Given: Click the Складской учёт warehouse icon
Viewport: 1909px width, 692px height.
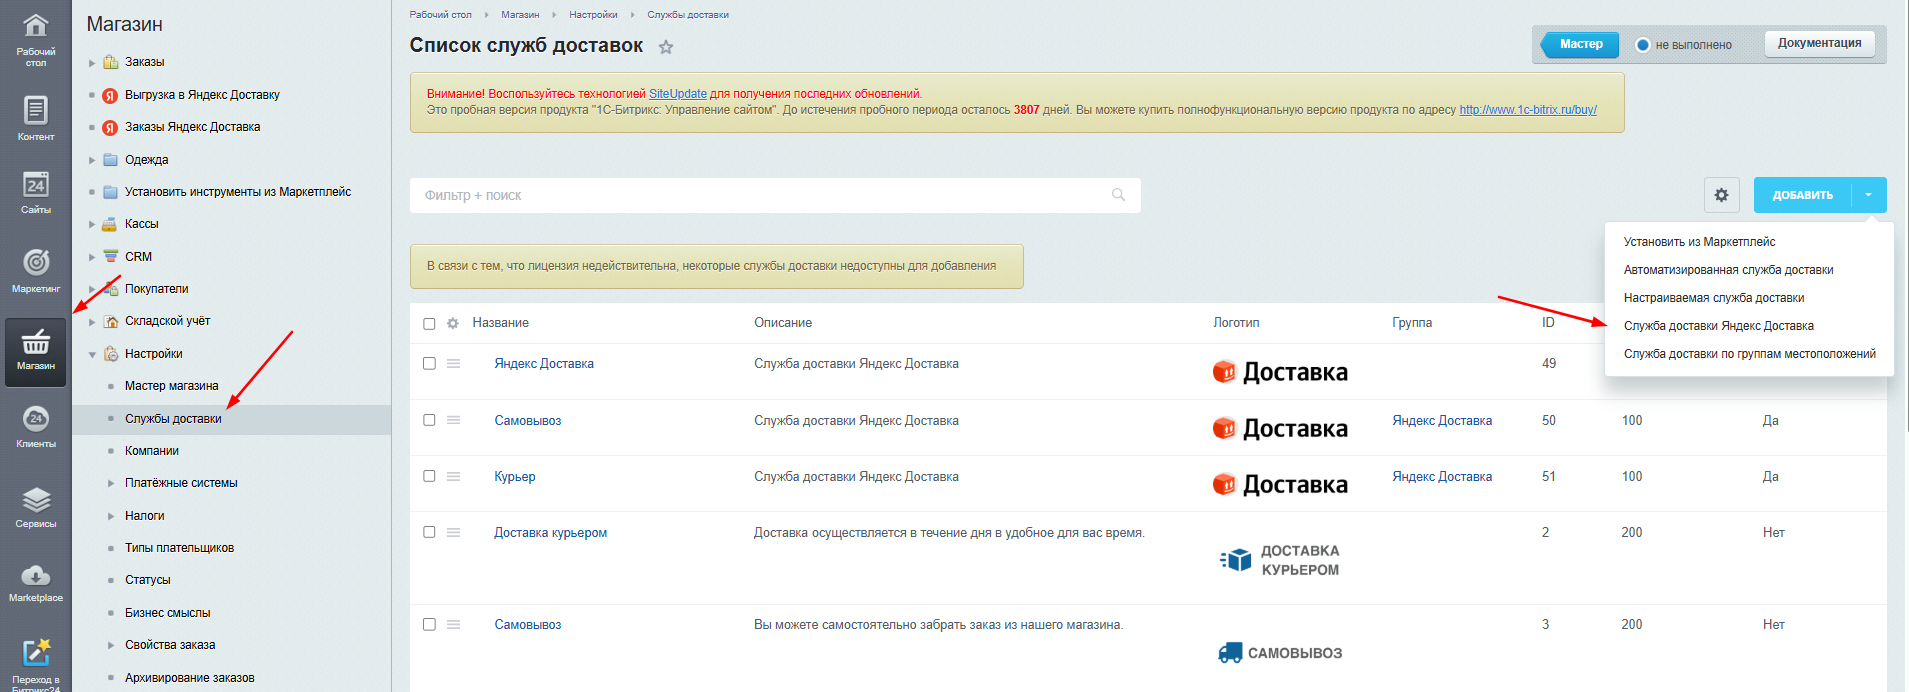Looking at the screenshot, I should pyautogui.click(x=111, y=321).
